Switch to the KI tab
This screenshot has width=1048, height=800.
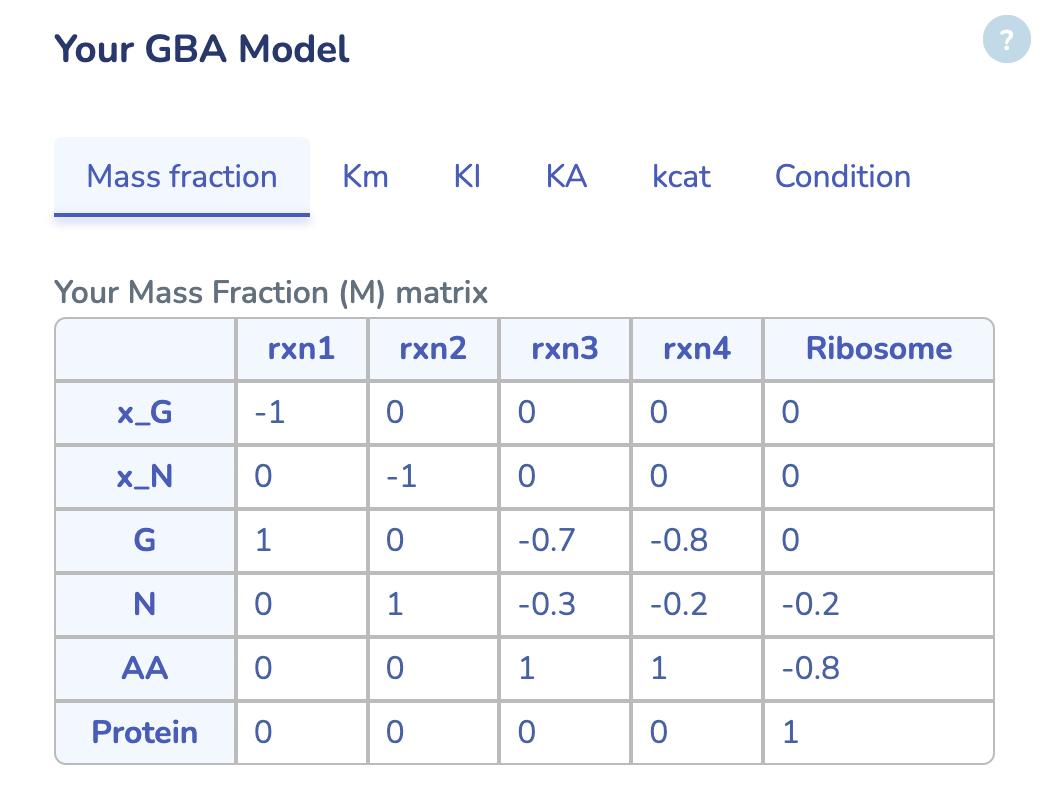[x=466, y=176]
